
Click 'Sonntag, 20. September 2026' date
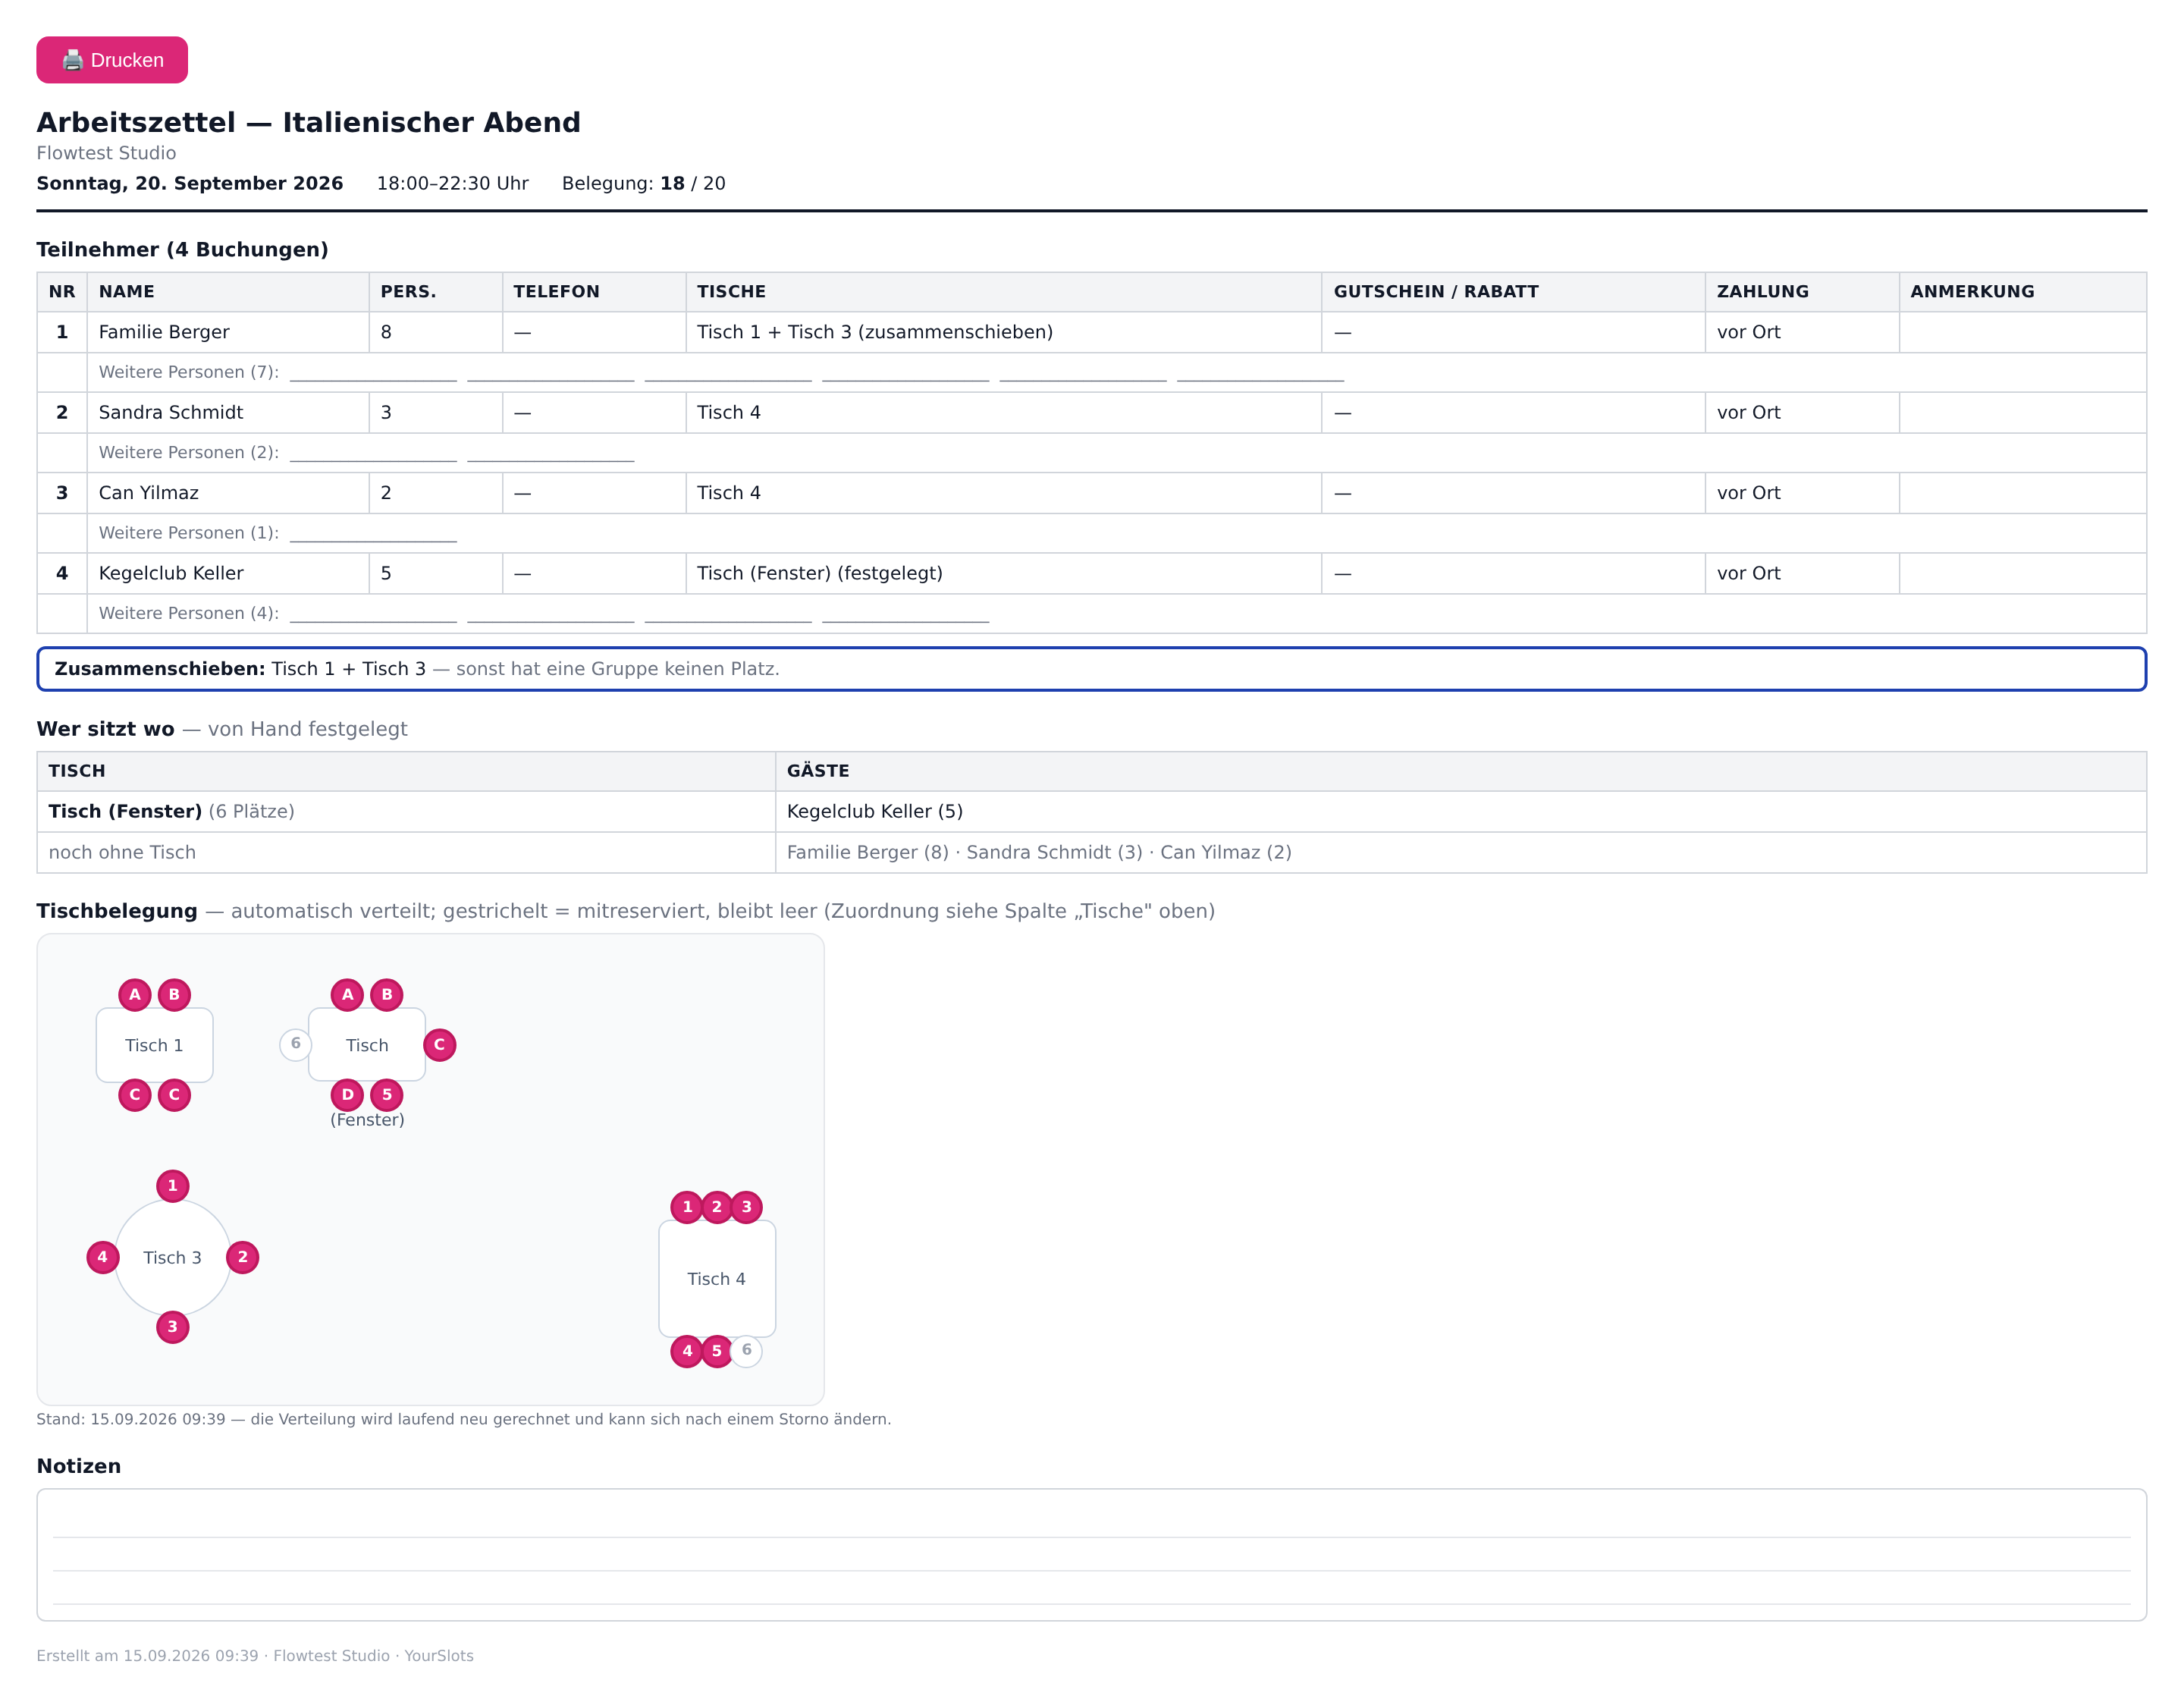coord(190,183)
